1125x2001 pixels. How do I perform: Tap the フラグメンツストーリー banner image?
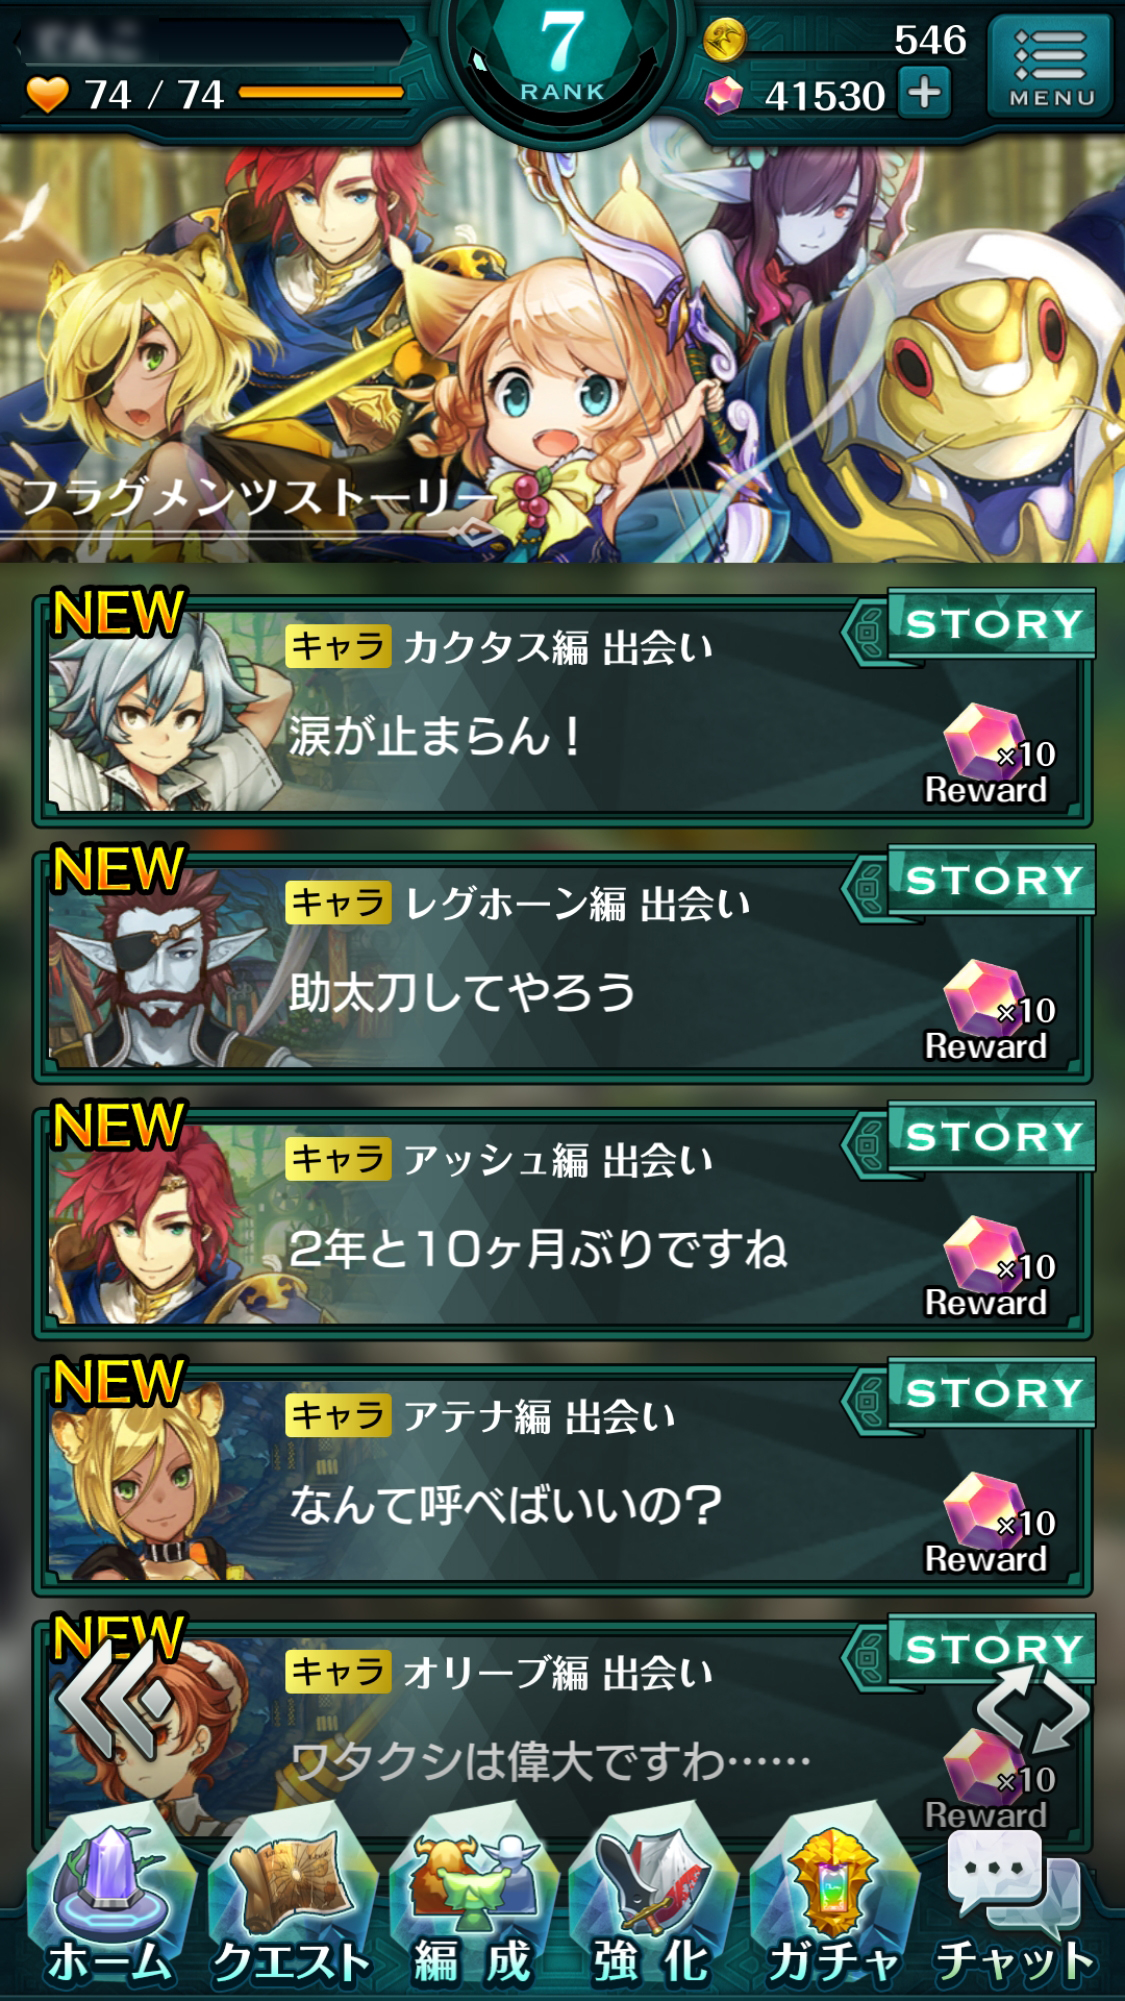pyautogui.click(x=562, y=350)
